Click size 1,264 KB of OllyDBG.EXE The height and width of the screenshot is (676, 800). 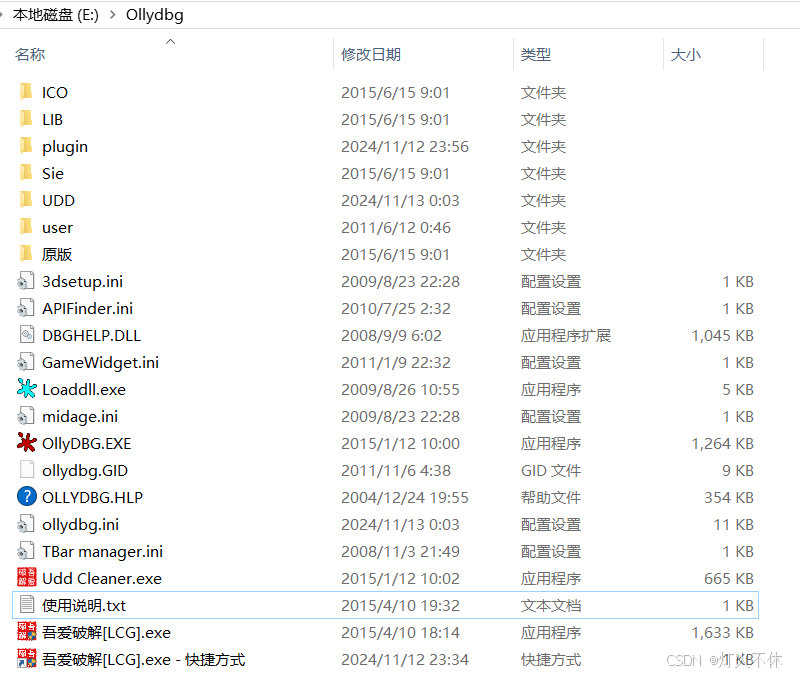[x=722, y=443]
